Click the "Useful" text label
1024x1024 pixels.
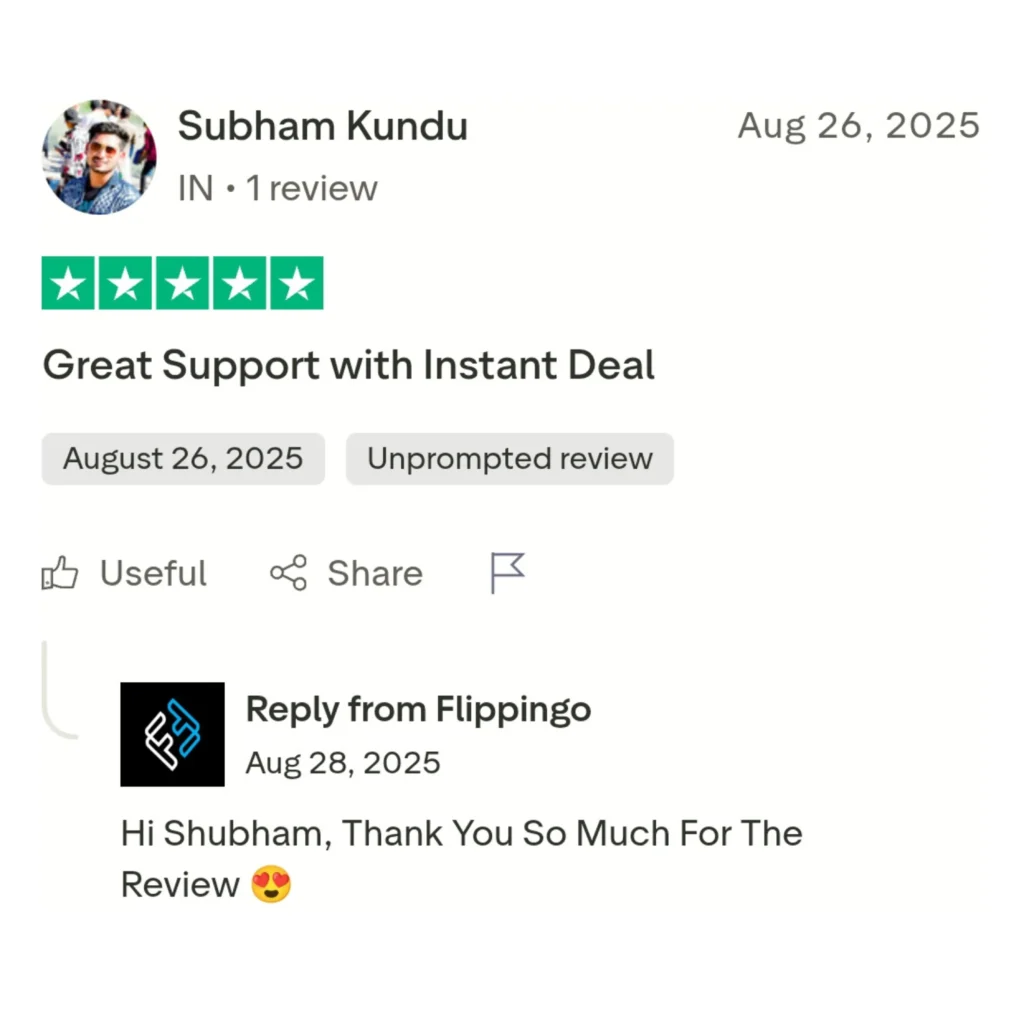coord(153,574)
